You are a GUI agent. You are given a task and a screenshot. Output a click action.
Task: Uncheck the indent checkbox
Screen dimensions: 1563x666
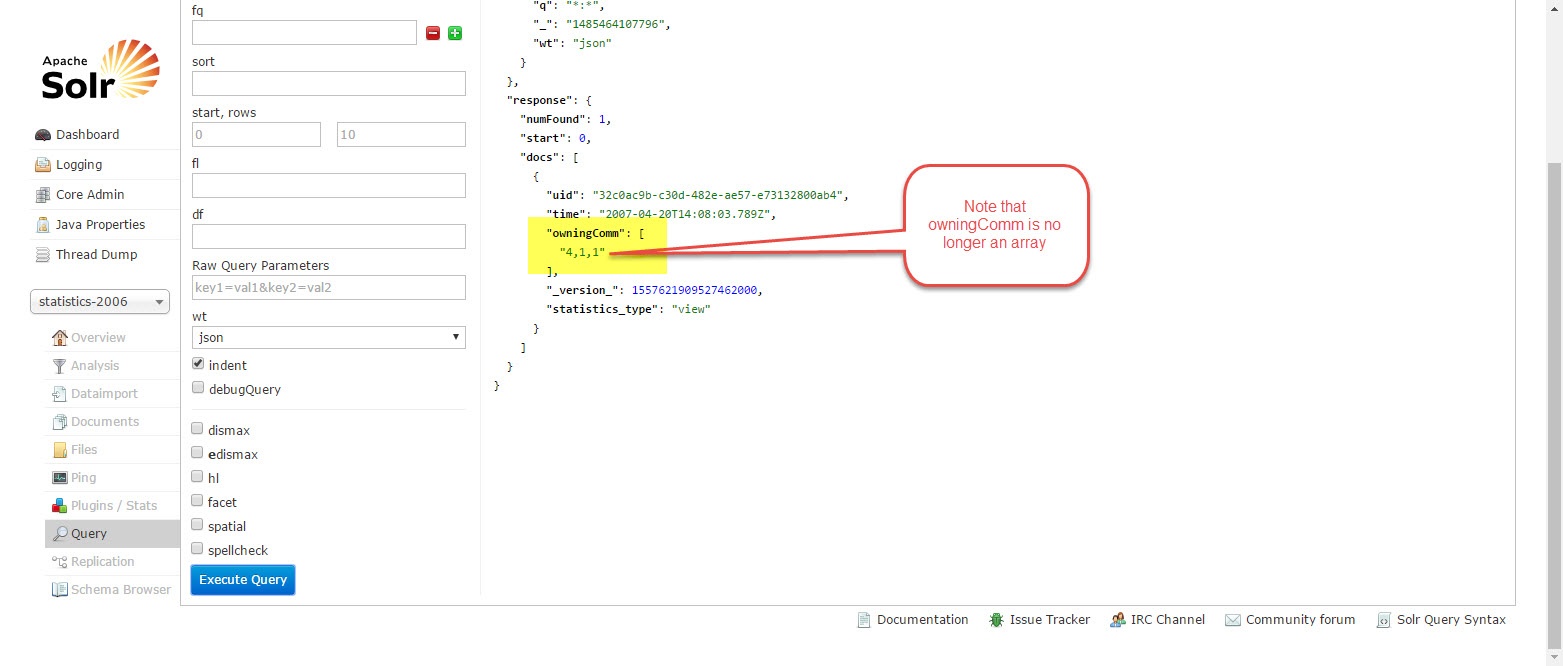(x=198, y=365)
